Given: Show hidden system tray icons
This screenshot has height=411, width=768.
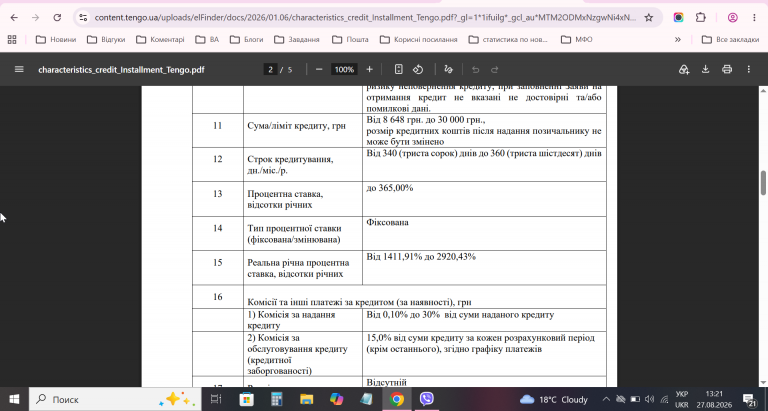Looking at the screenshot, I should 606,399.
